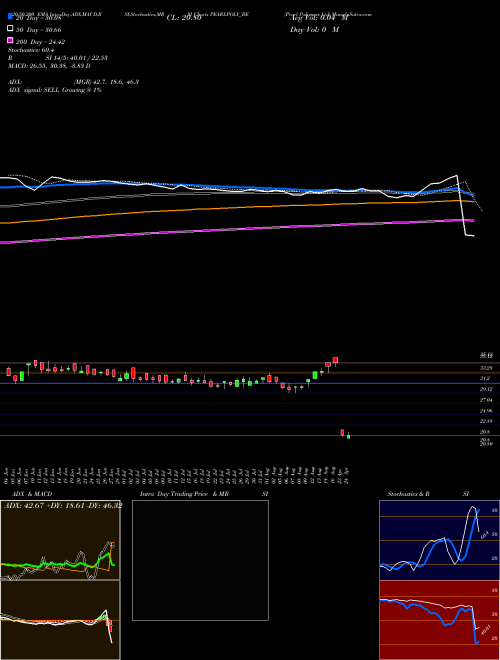Click the 'Stochastics & R' panel title
The height and width of the screenshot is (660, 500).
click(409, 494)
